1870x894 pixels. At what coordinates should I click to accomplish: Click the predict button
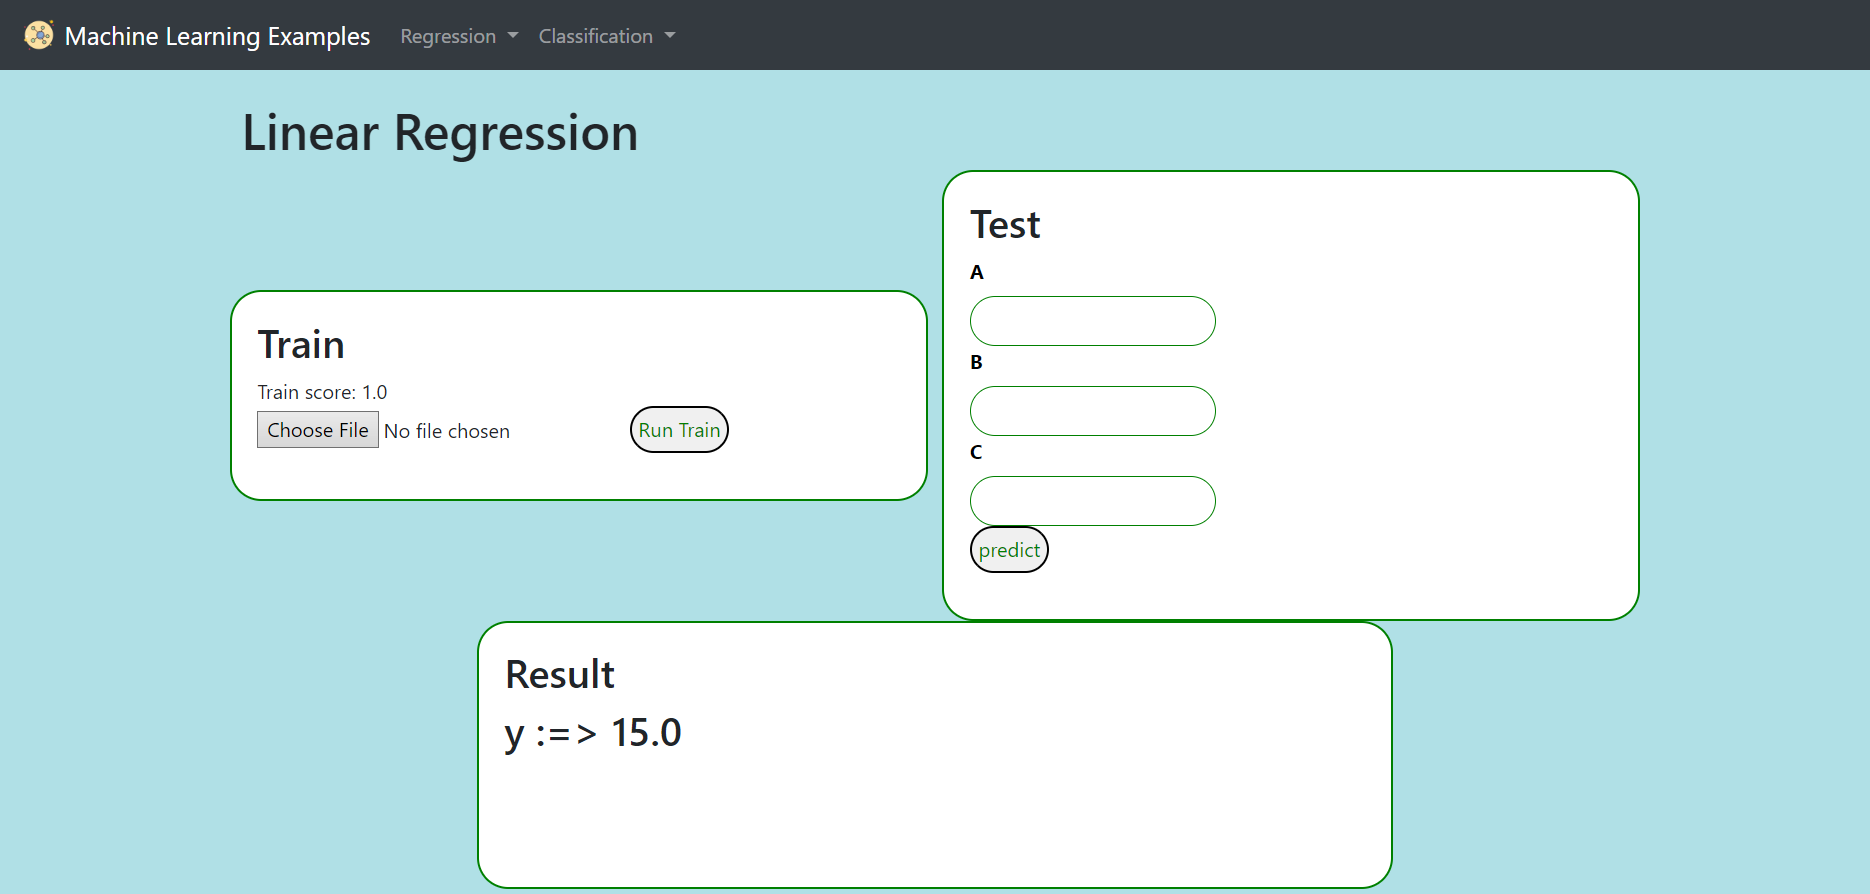[x=1009, y=550]
